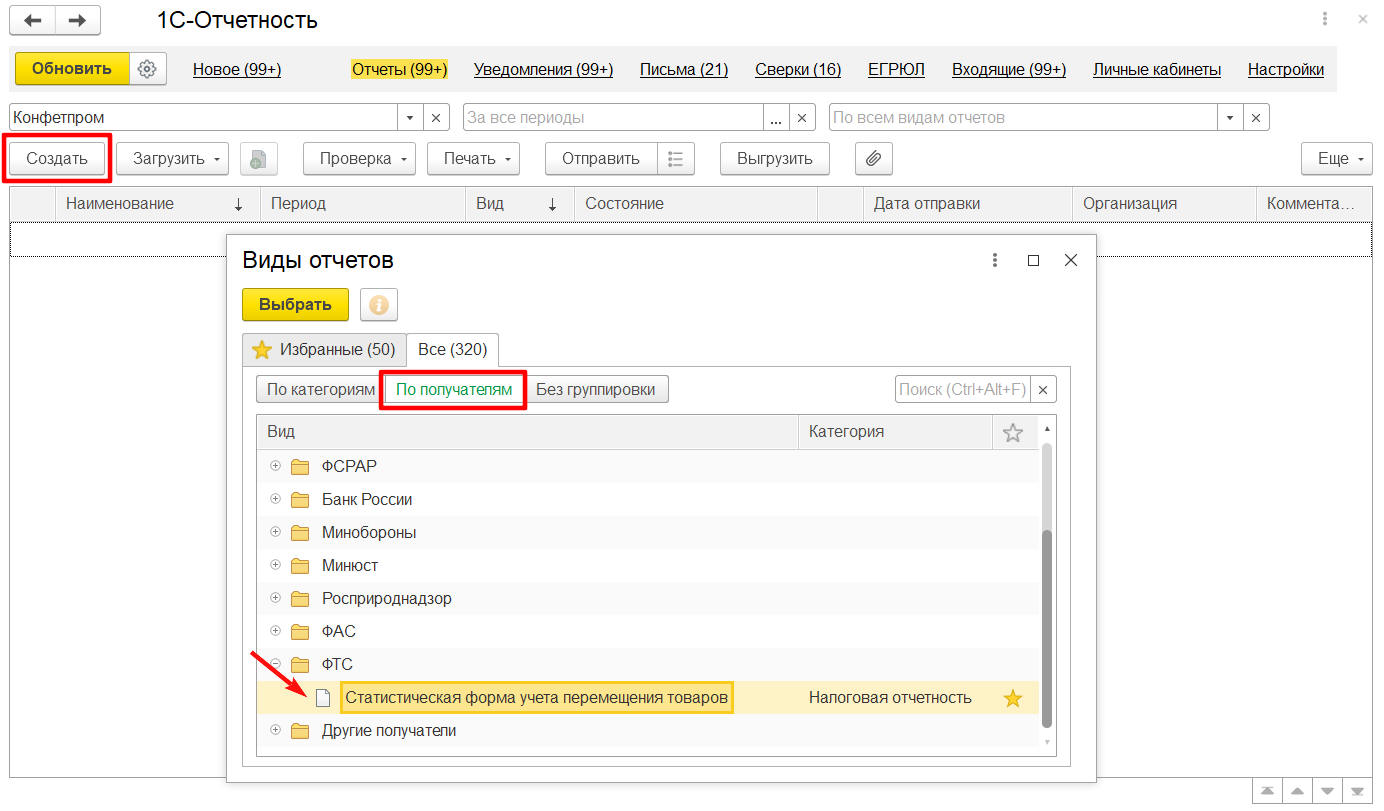
Task: Click the document icon of Статистическая форма
Action: pyautogui.click(x=322, y=698)
